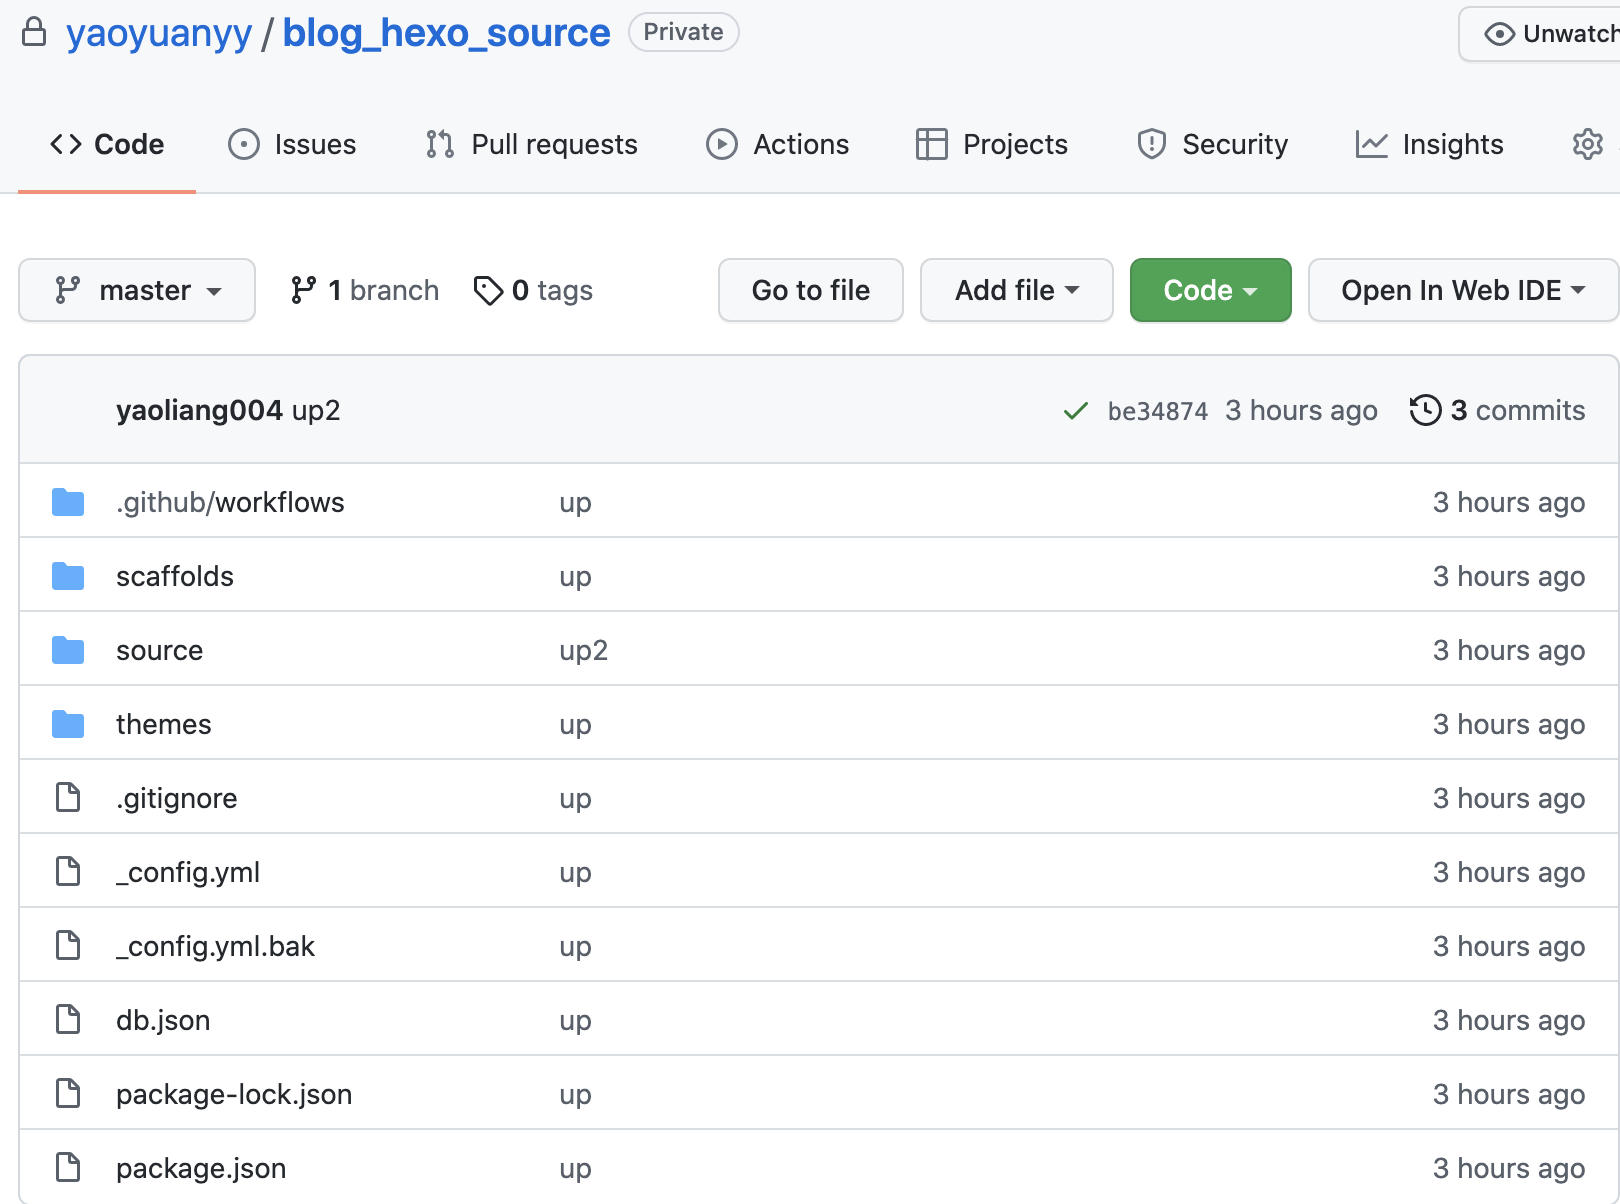The image size is (1620, 1204).
Task: Switch to the Code tab
Action: click(x=107, y=145)
